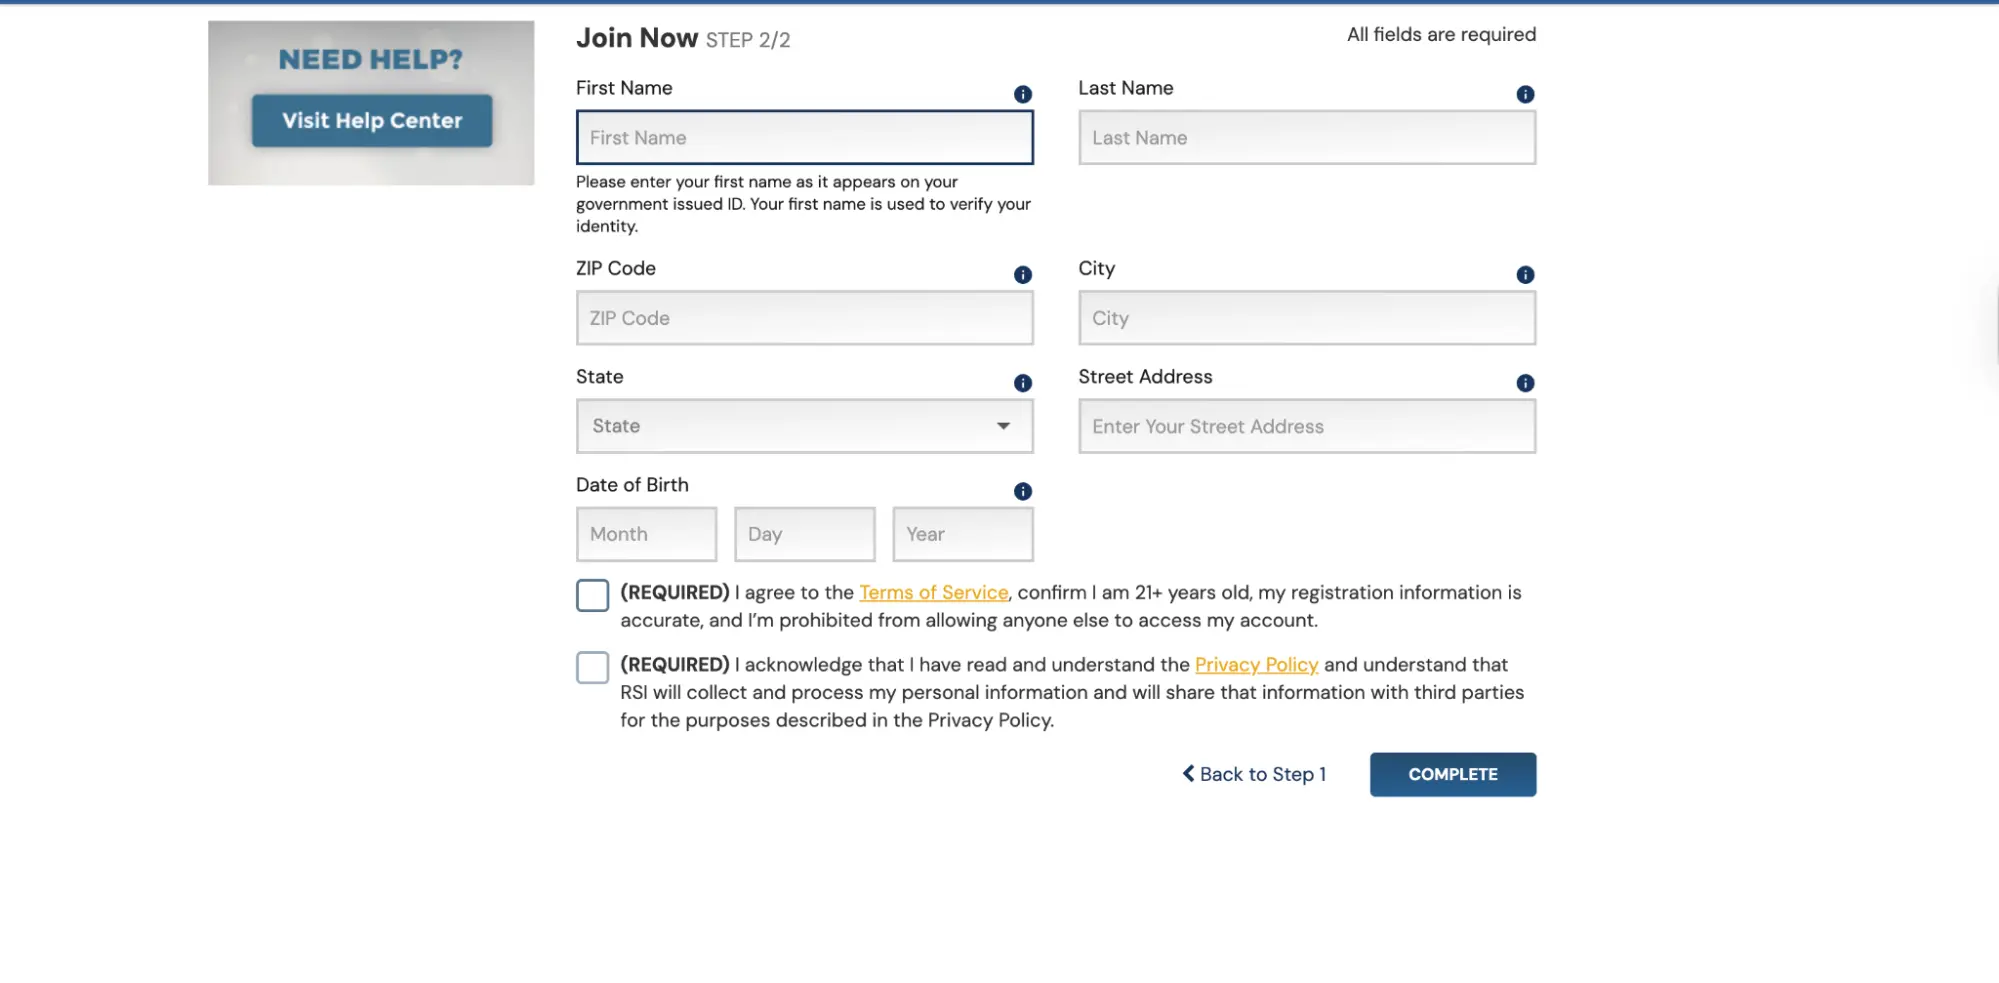The height and width of the screenshot is (983, 1999).
Task: Select the Street Address text field
Action: pyautogui.click(x=1306, y=426)
